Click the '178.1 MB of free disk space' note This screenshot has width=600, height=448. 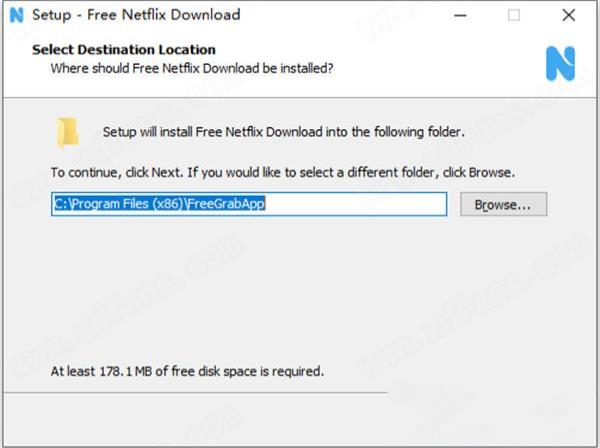188,371
